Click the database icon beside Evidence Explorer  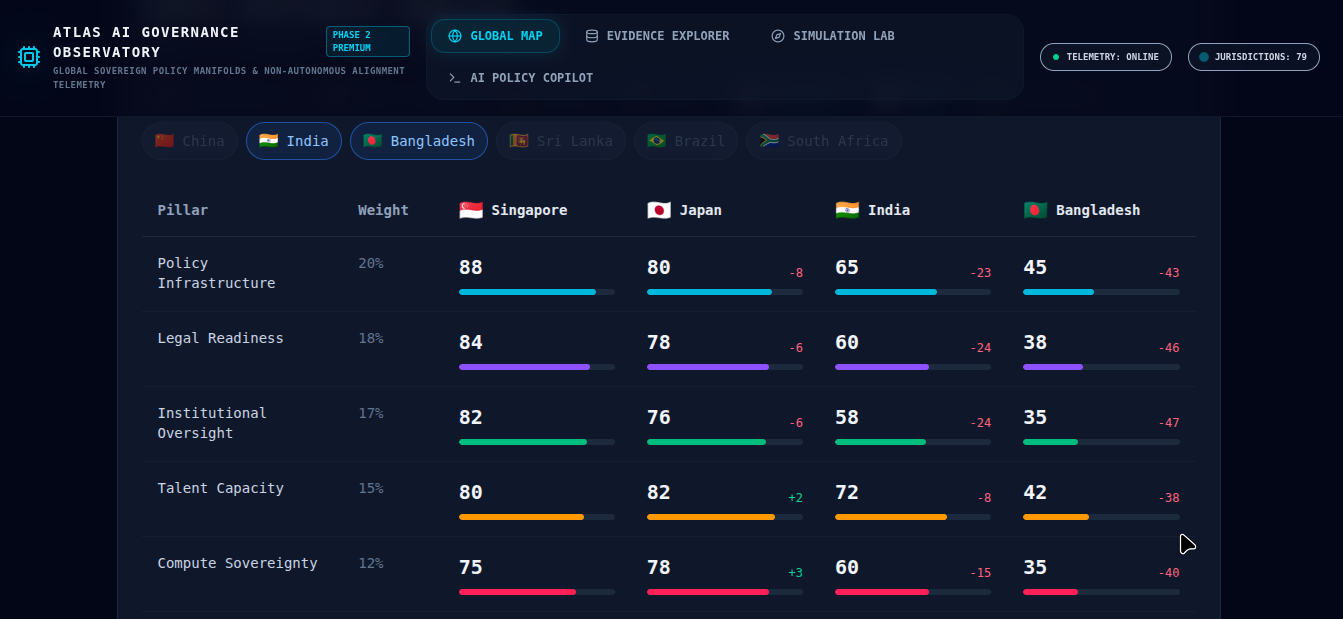(x=592, y=36)
